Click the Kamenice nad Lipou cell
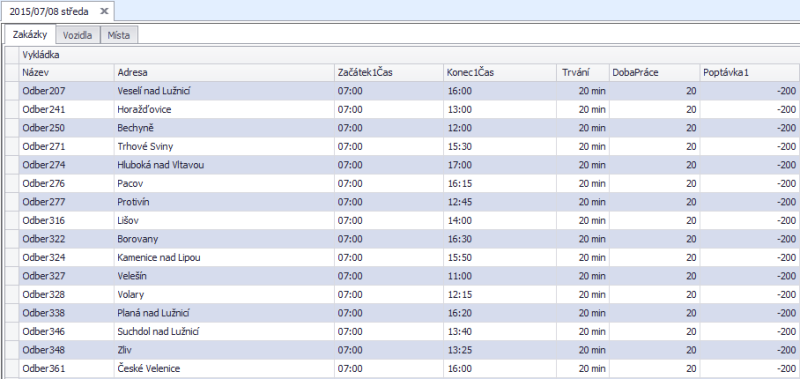 tap(224, 257)
